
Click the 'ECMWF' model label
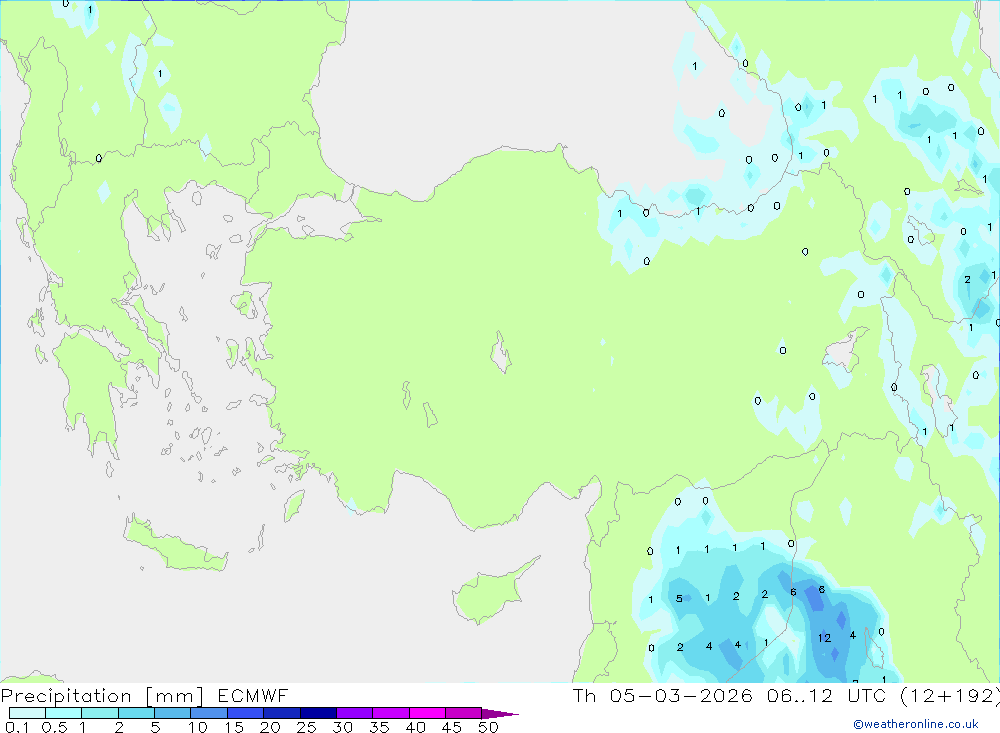pyautogui.click(x=253, y=695)
